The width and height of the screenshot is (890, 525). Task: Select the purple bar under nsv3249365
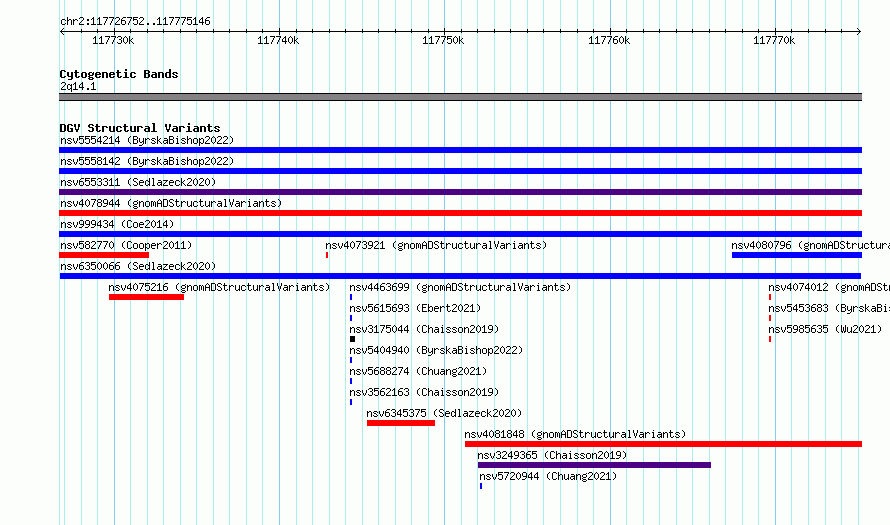(x=594, y=465)
